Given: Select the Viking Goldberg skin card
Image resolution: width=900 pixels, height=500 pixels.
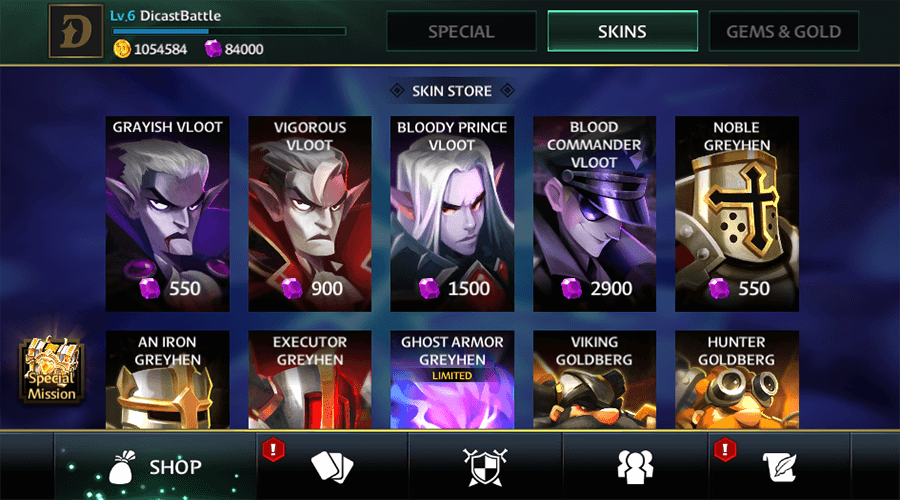Looking at the screenshot, I should (x=595, y=379).
